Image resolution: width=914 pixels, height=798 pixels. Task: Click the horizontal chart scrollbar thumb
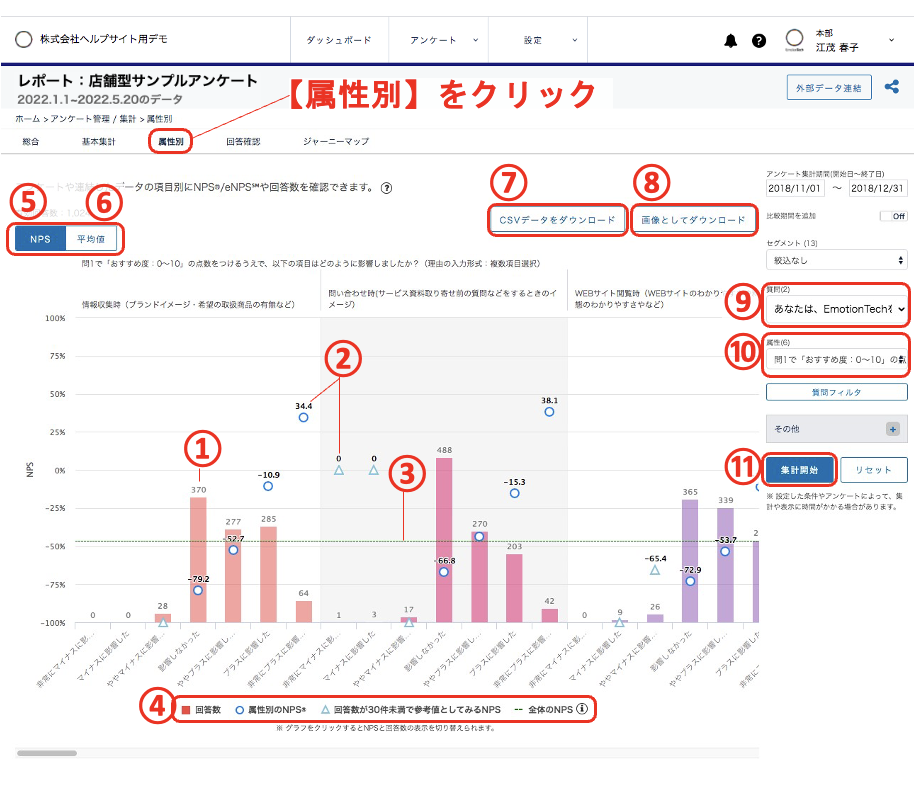[x=47, y=753]
